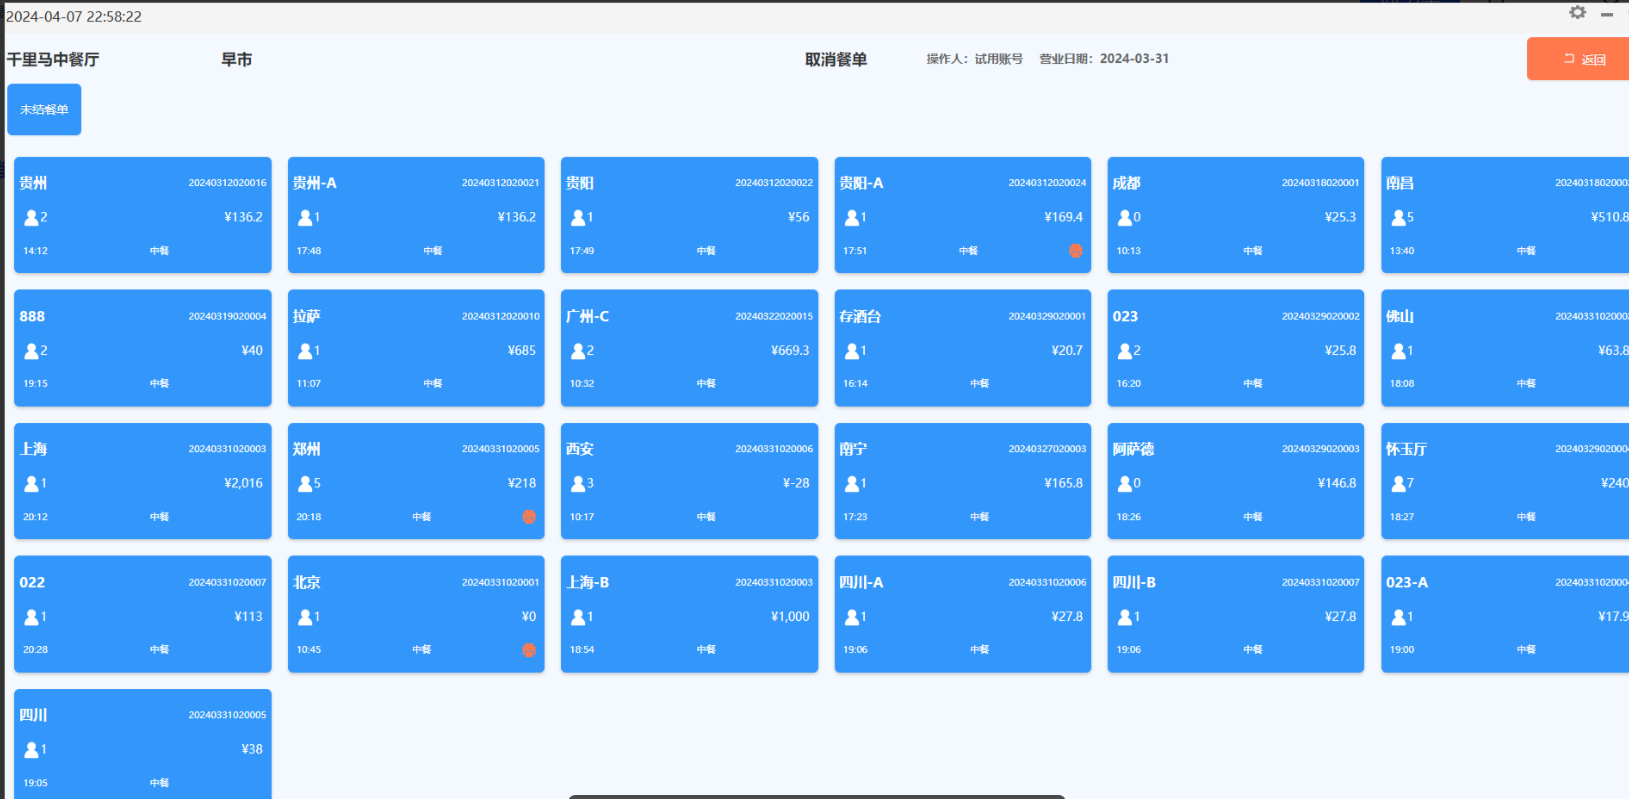Click the guest icon on 贵州 card

(x=31, y=217)
